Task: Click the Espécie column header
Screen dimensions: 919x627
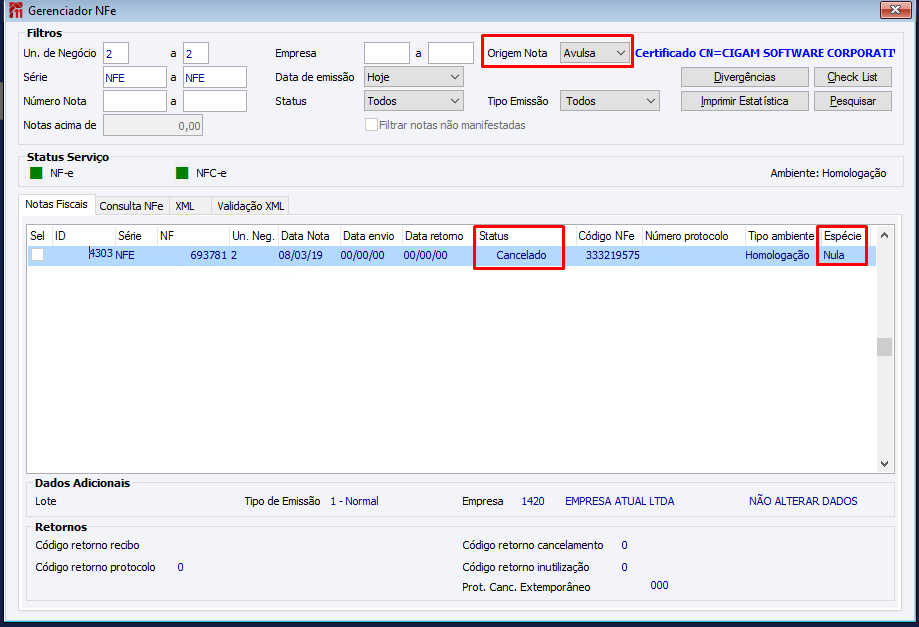Action: 842,236
